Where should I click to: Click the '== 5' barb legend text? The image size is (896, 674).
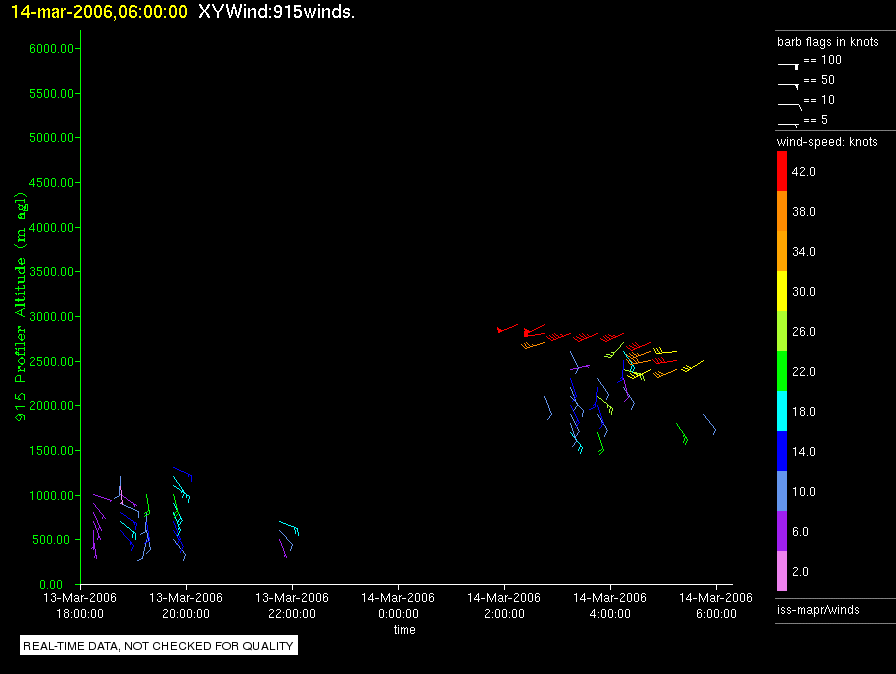pyautogui.click(x=815, y=120)
